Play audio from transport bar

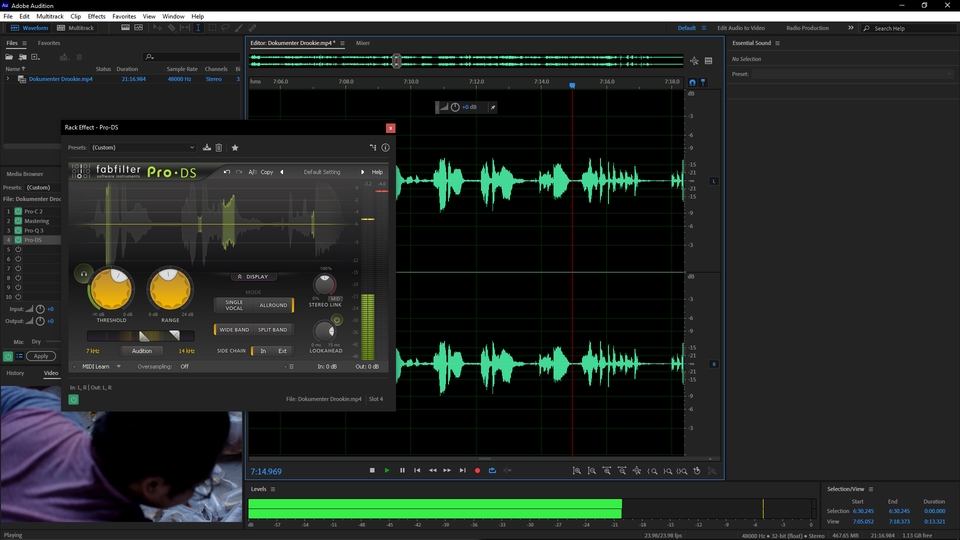[x=387, y=470]
